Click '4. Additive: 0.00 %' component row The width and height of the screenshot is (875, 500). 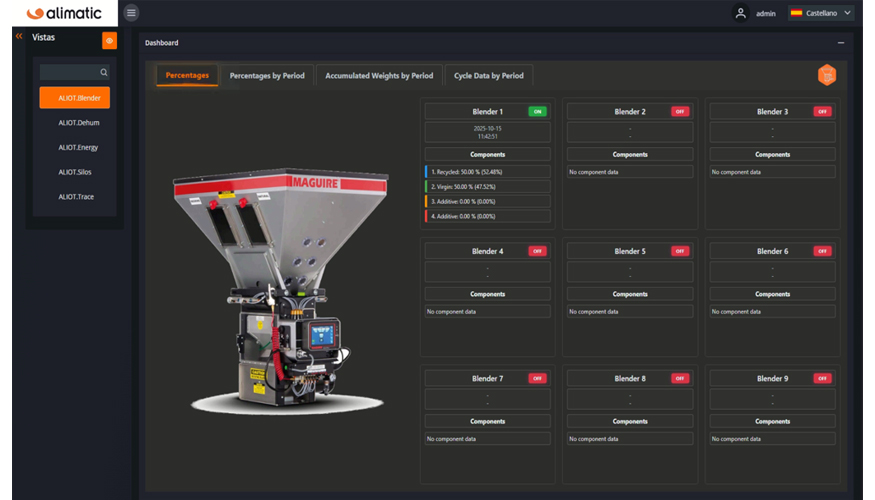[488, 216]
